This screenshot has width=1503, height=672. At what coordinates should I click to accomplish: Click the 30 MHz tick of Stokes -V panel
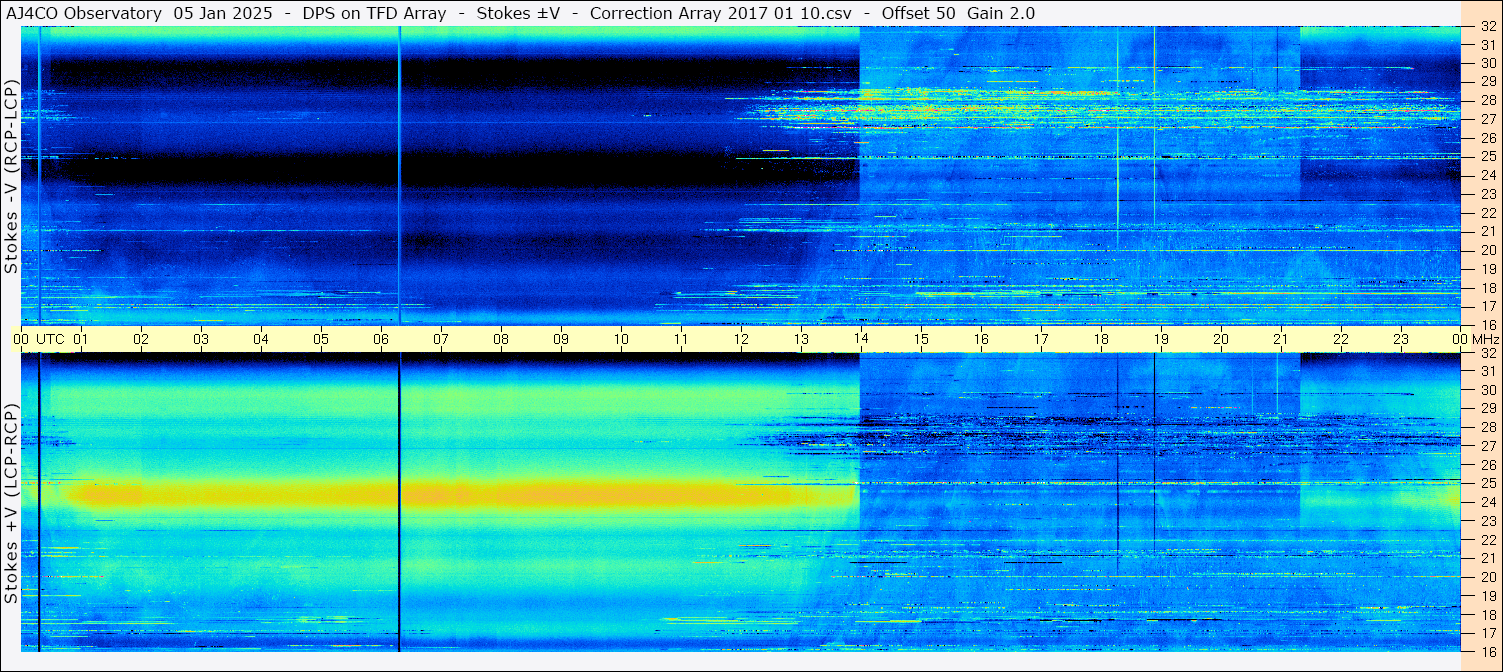[x=1487, y=63]
